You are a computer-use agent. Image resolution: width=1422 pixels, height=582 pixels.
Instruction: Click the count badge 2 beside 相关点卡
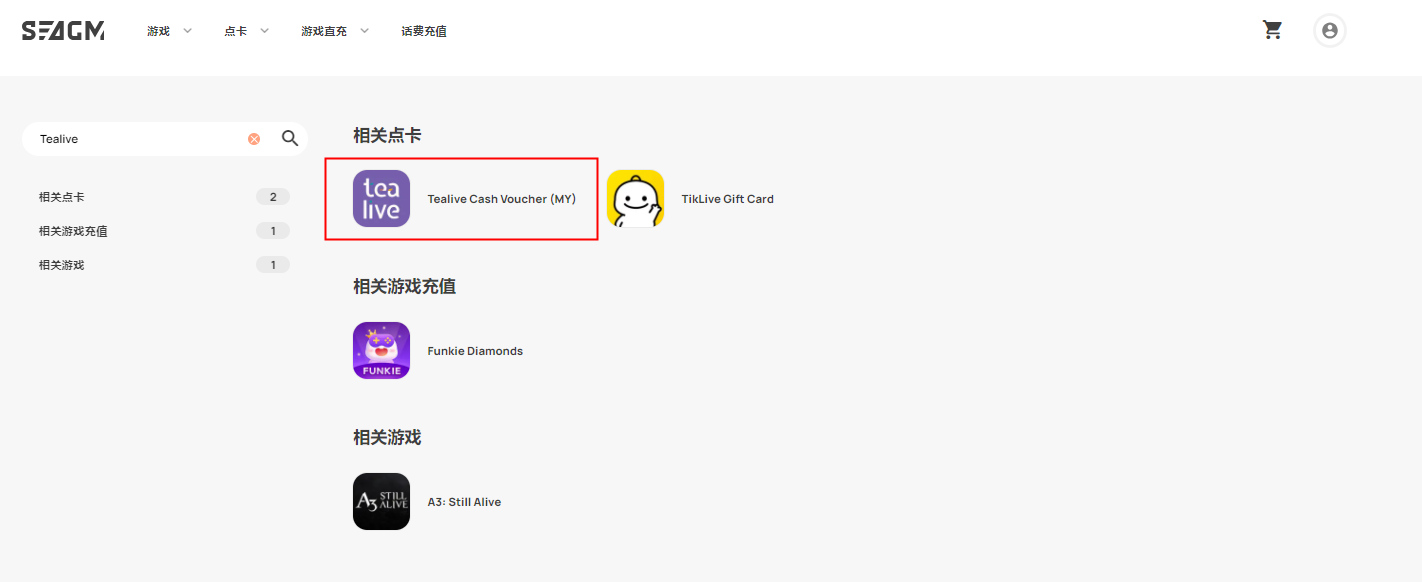[273, 197]
